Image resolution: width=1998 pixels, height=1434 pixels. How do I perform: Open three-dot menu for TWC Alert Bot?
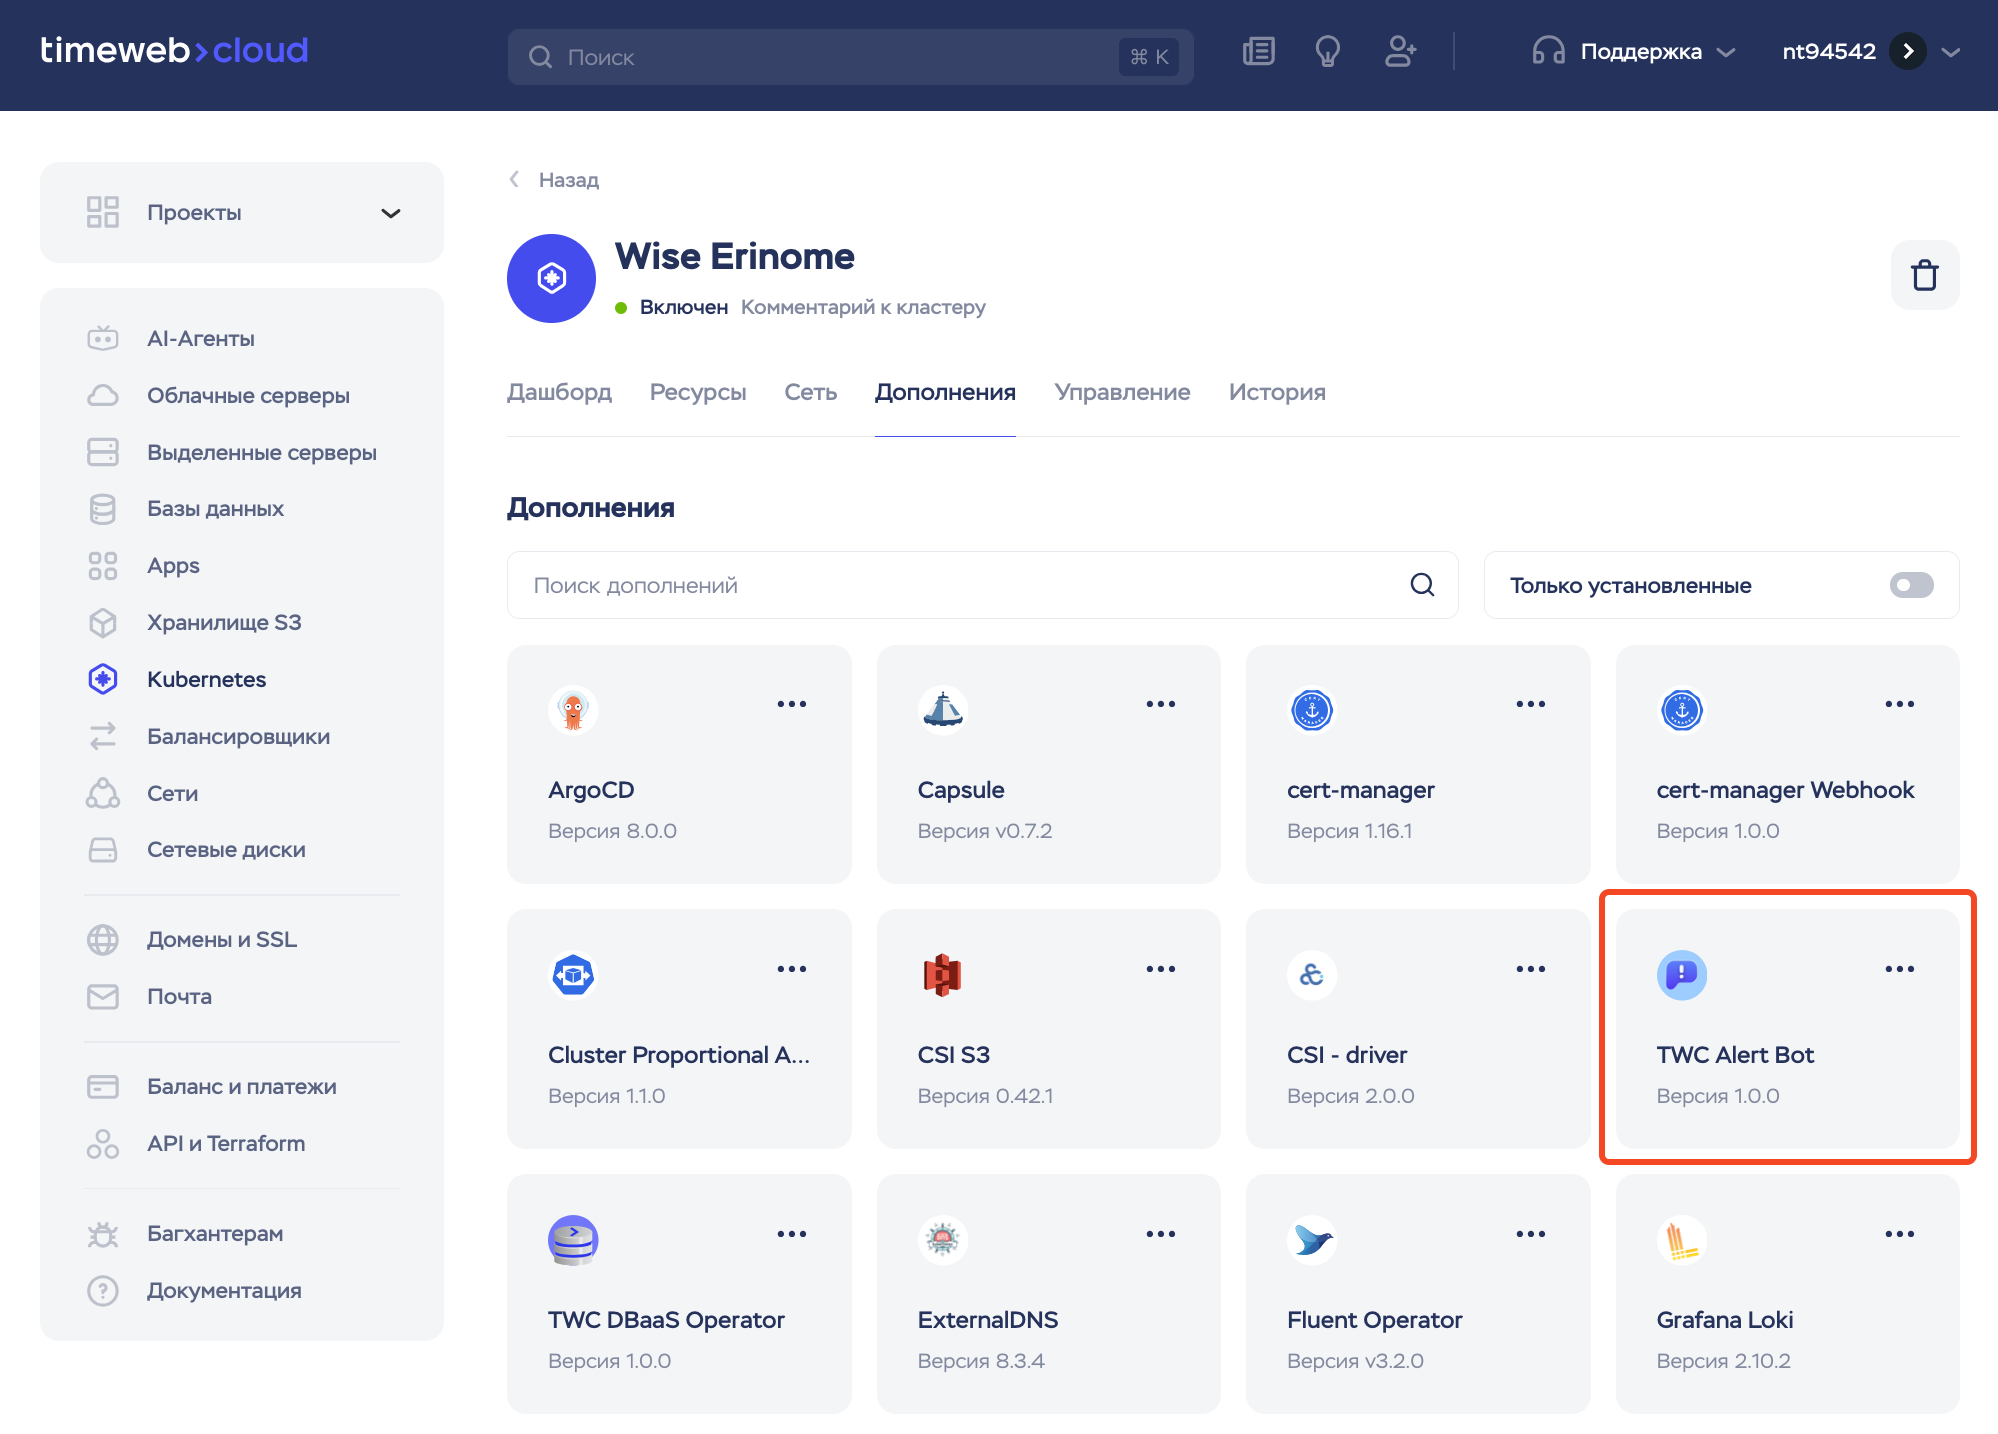point(1900,969)
